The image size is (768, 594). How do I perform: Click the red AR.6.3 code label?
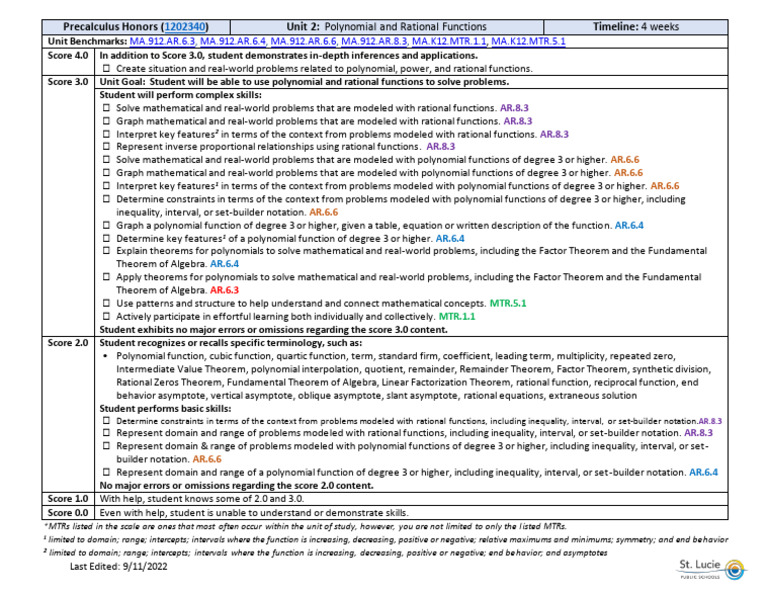click(224, 290)
